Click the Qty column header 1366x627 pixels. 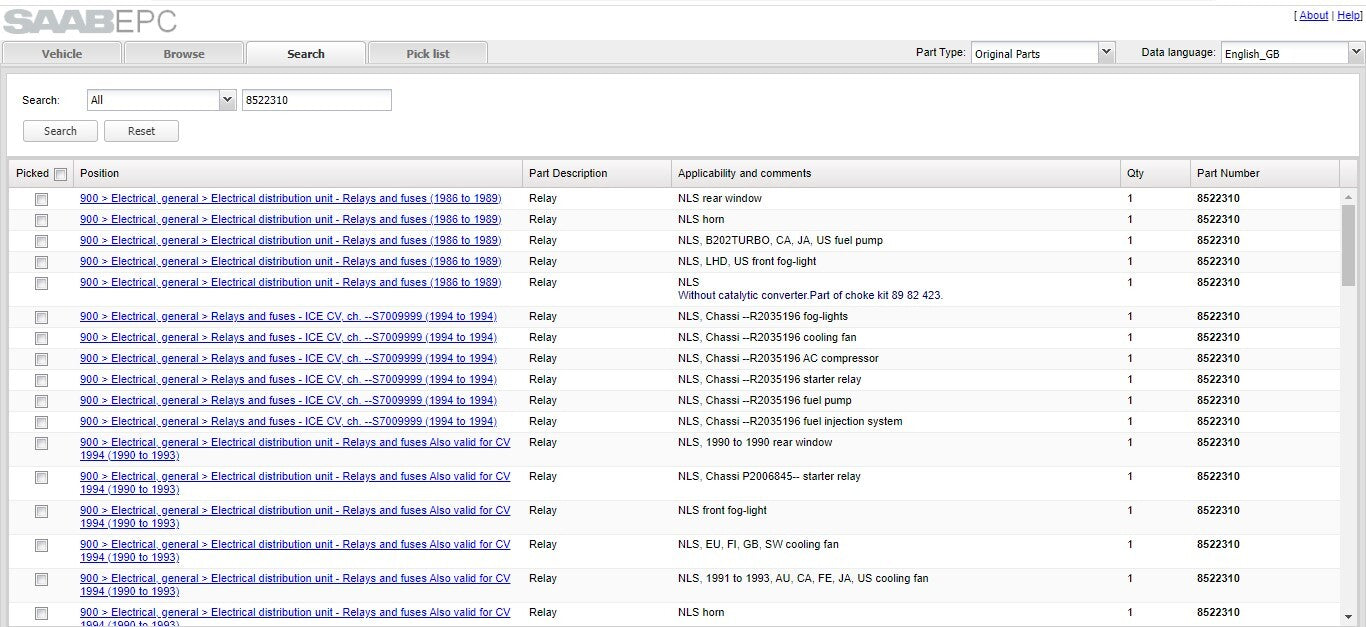1155,173
